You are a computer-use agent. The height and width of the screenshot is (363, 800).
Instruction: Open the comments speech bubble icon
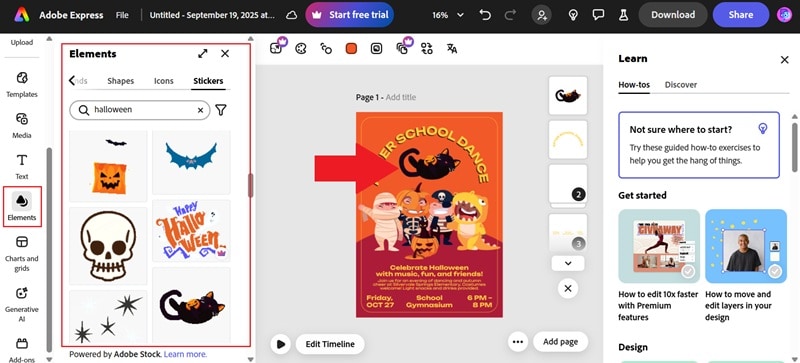coord(598,15)
